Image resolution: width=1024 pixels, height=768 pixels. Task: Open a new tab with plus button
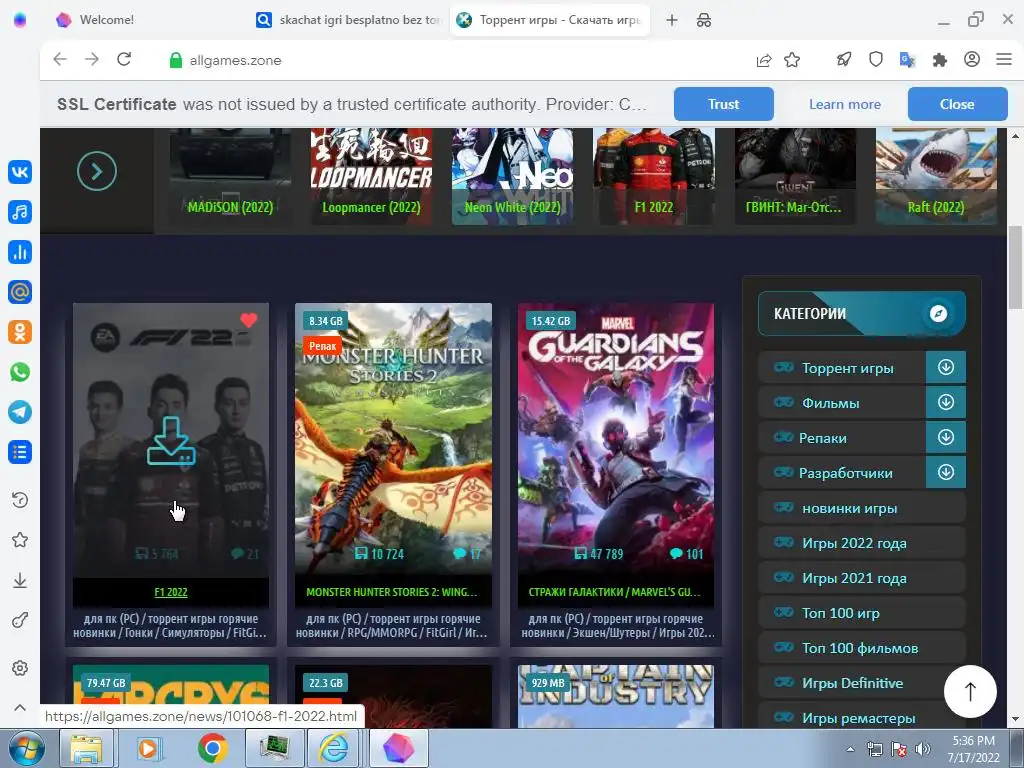click(671, 20)
